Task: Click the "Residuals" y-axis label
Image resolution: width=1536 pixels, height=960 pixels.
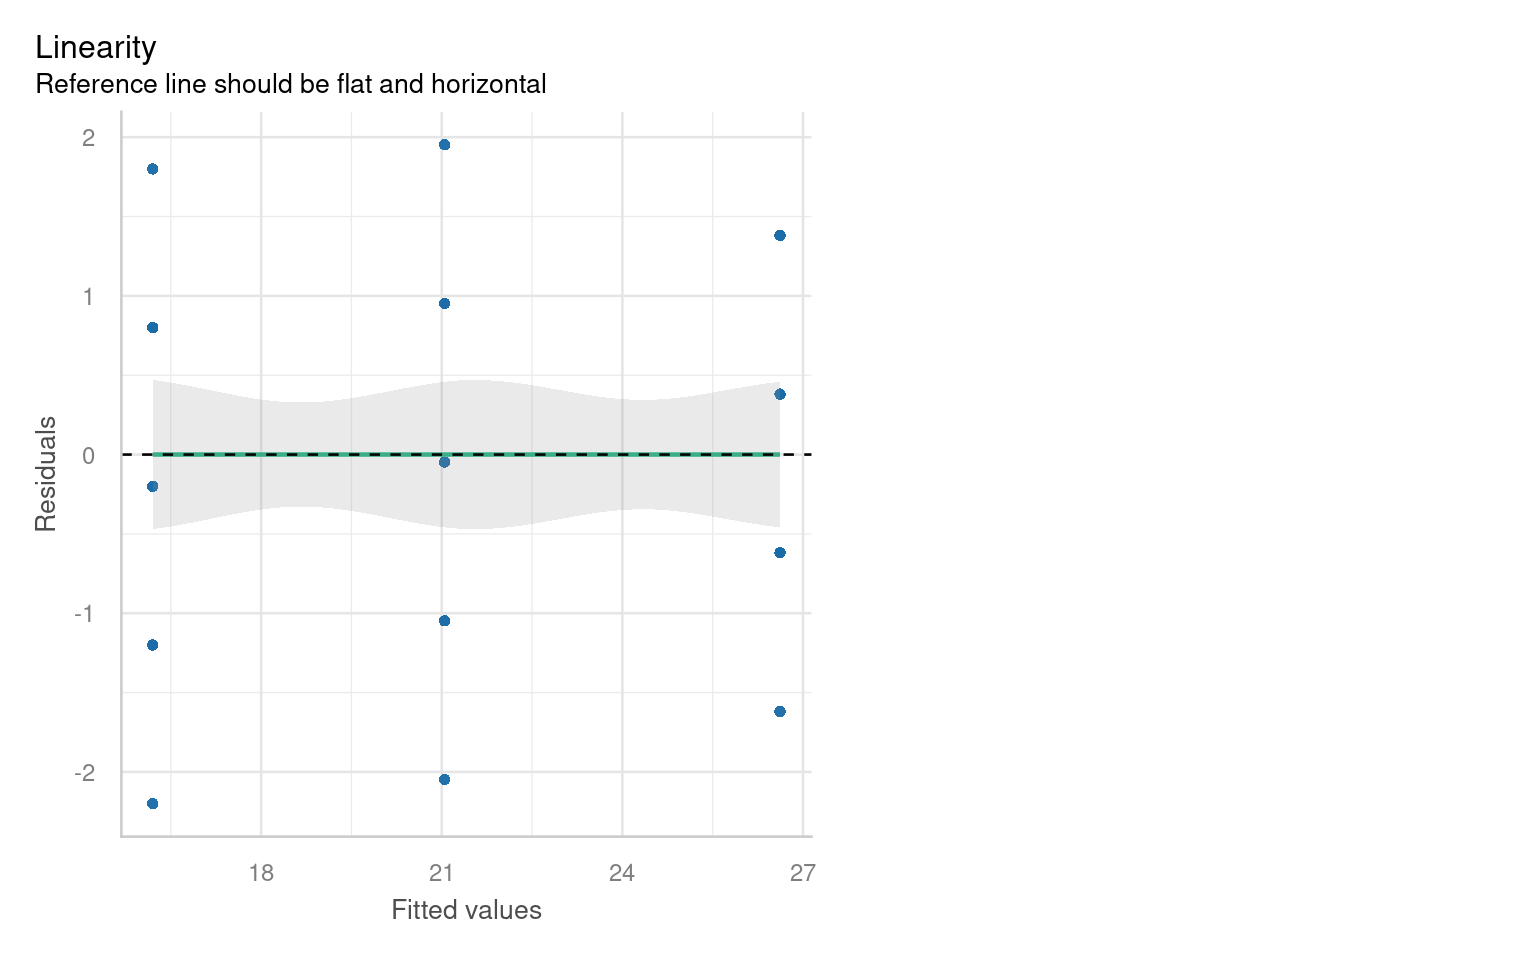Action: pyautogui.click(x=46, y=474)
